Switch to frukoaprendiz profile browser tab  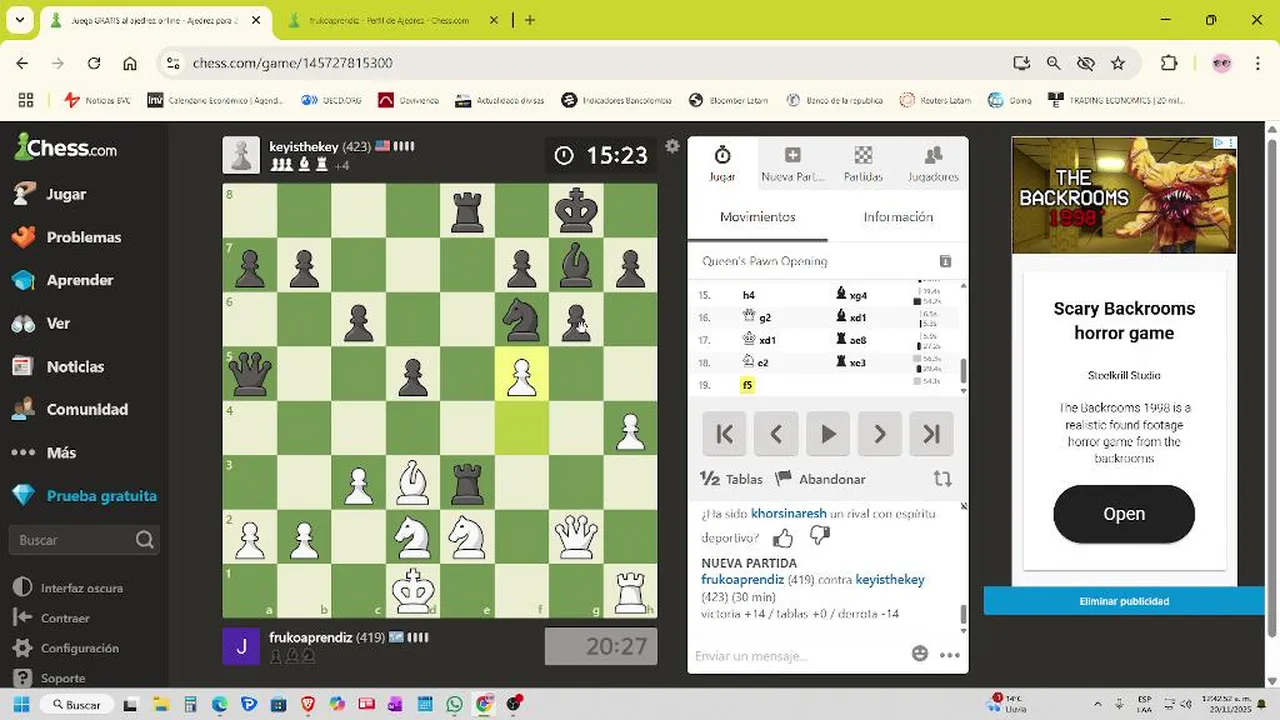click(x=390, y=20)
